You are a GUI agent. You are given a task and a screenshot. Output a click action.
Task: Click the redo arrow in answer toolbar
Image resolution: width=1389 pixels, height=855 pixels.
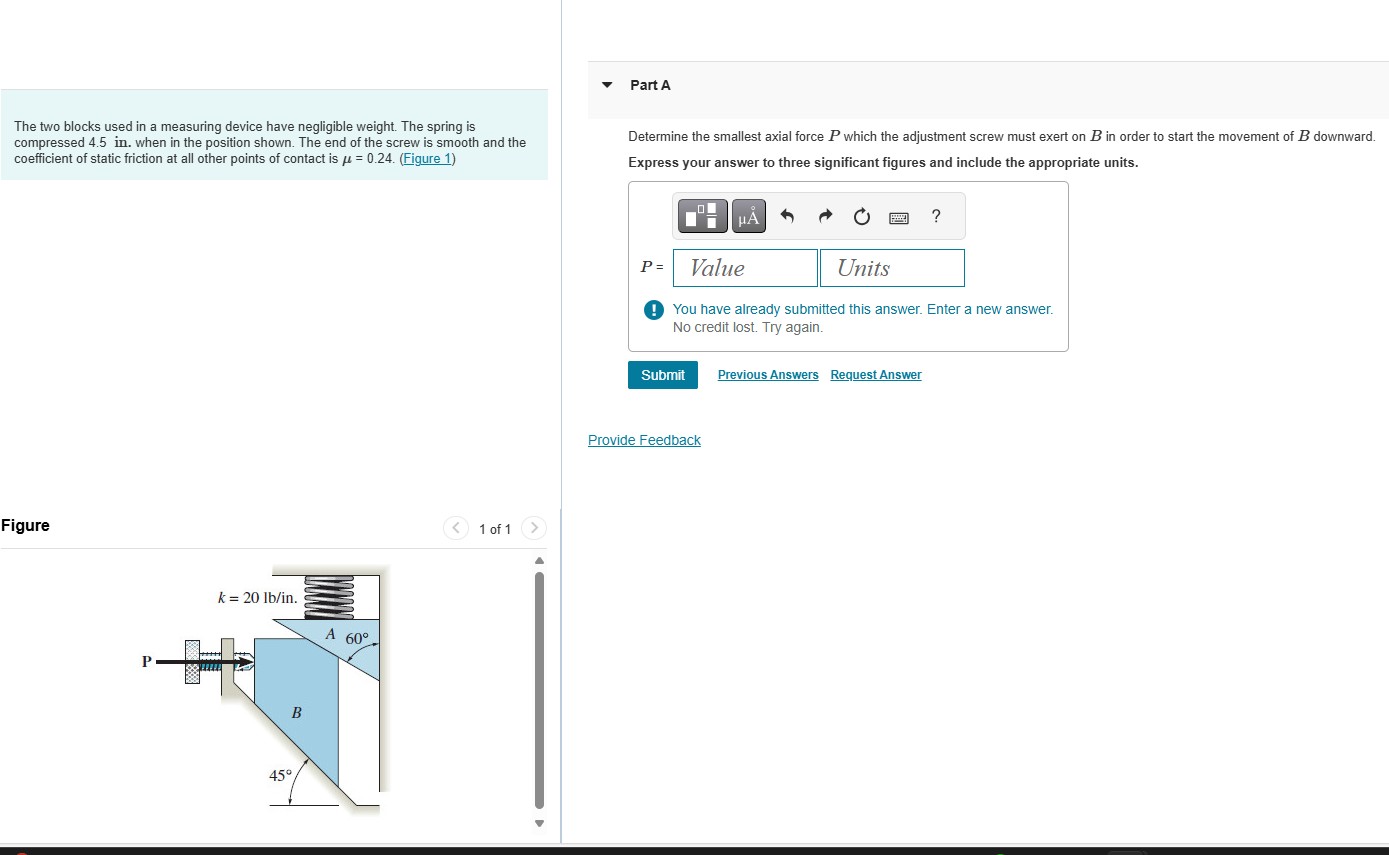coord(825,216)
